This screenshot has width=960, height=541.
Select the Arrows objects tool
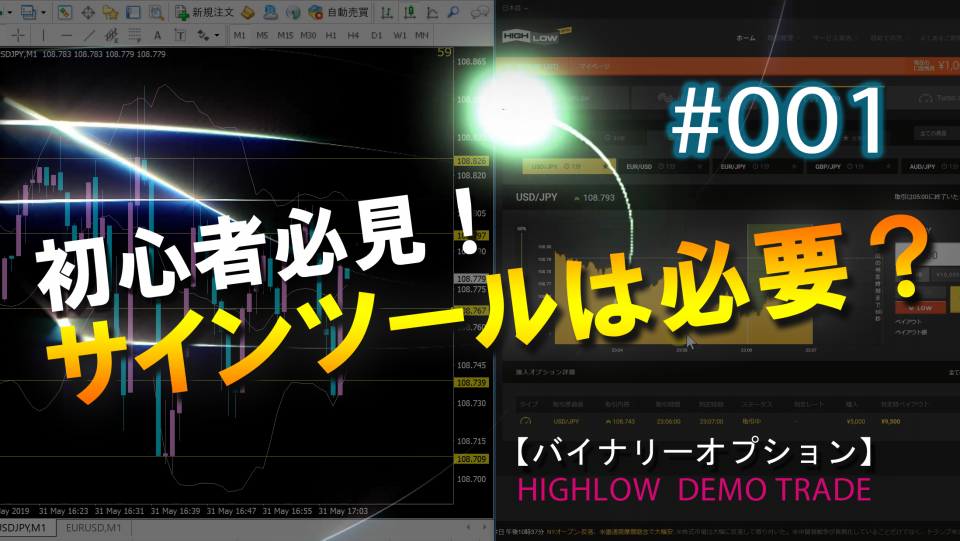coord(203,35)
